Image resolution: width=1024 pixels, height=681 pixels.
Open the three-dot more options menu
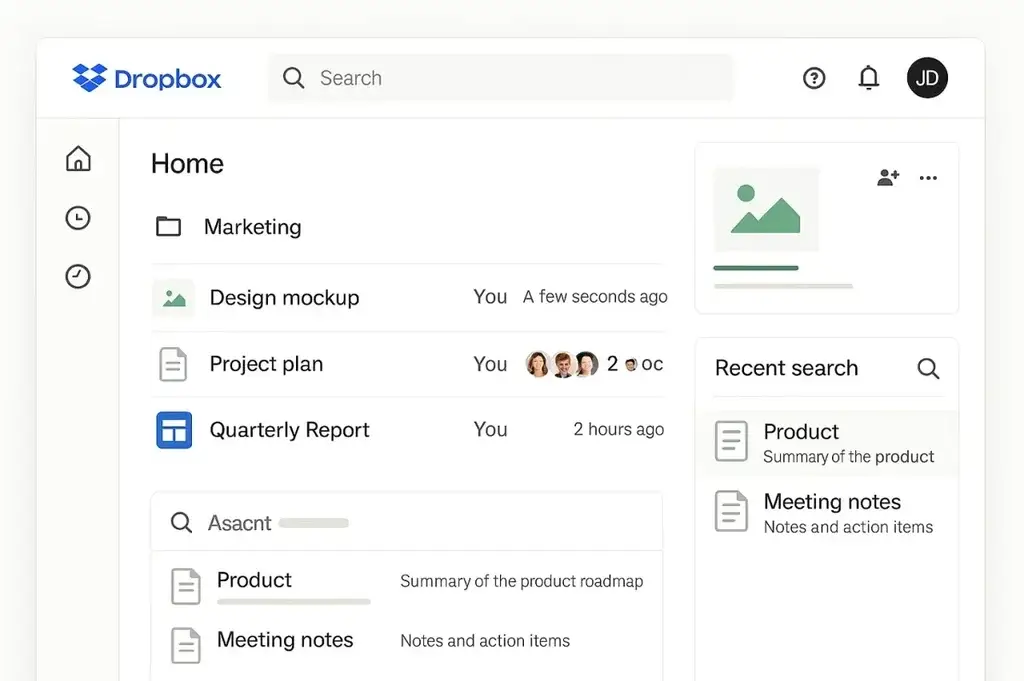pos(928,178)
